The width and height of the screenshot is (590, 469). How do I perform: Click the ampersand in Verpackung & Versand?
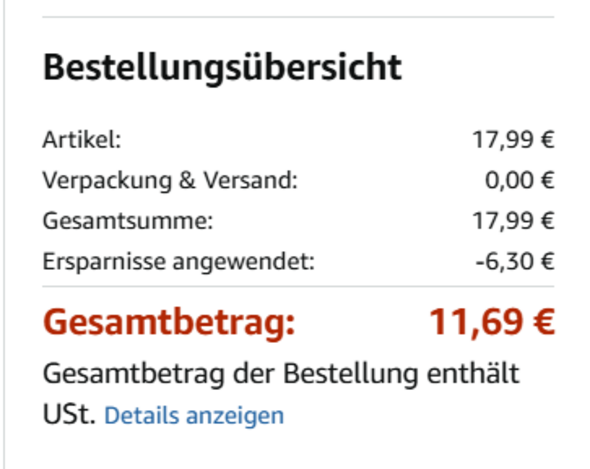pos(187,180)
